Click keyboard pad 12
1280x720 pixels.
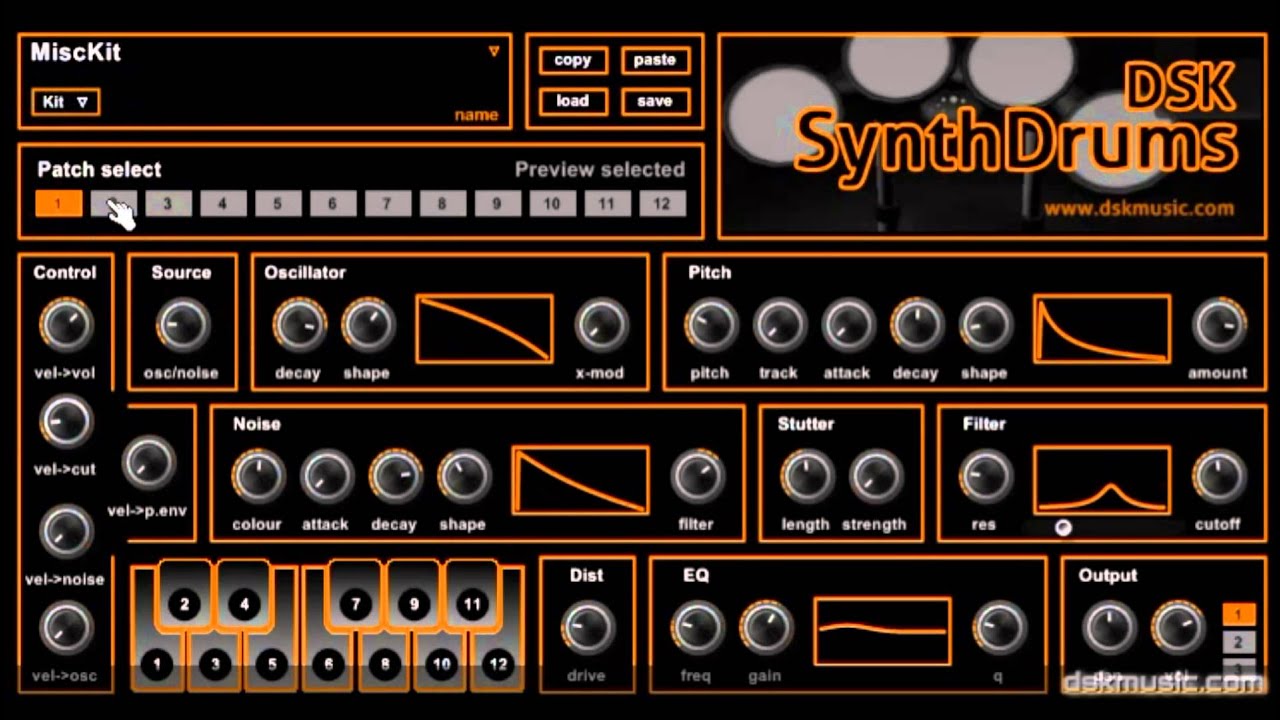(498, 663)
